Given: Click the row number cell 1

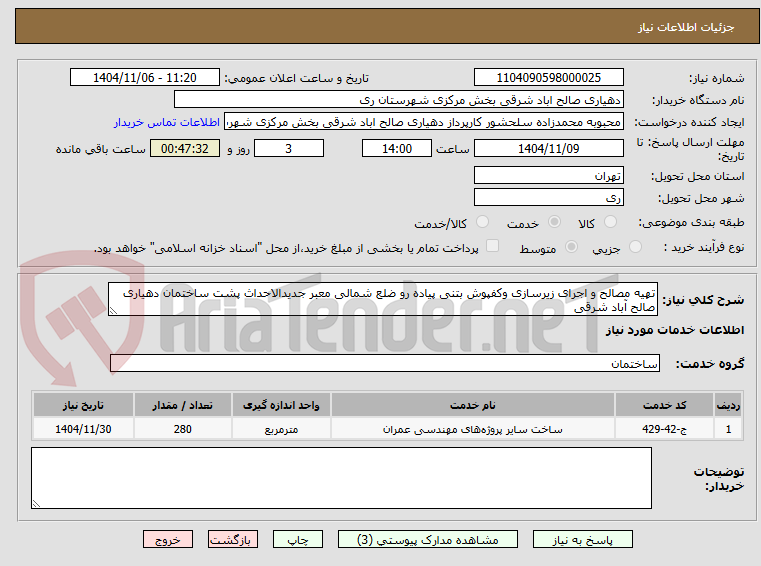Looking at the screenshot, I should coord(728,429).
